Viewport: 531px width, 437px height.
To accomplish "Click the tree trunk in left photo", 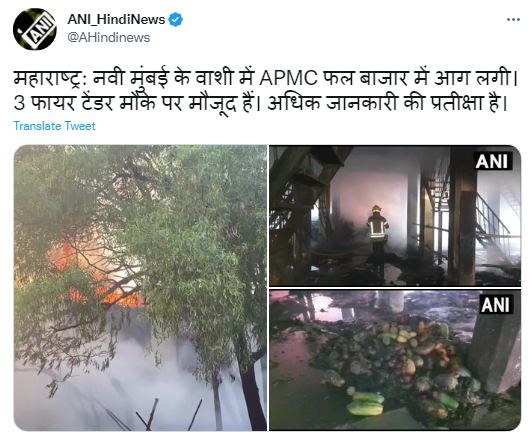I will [252, 391].
